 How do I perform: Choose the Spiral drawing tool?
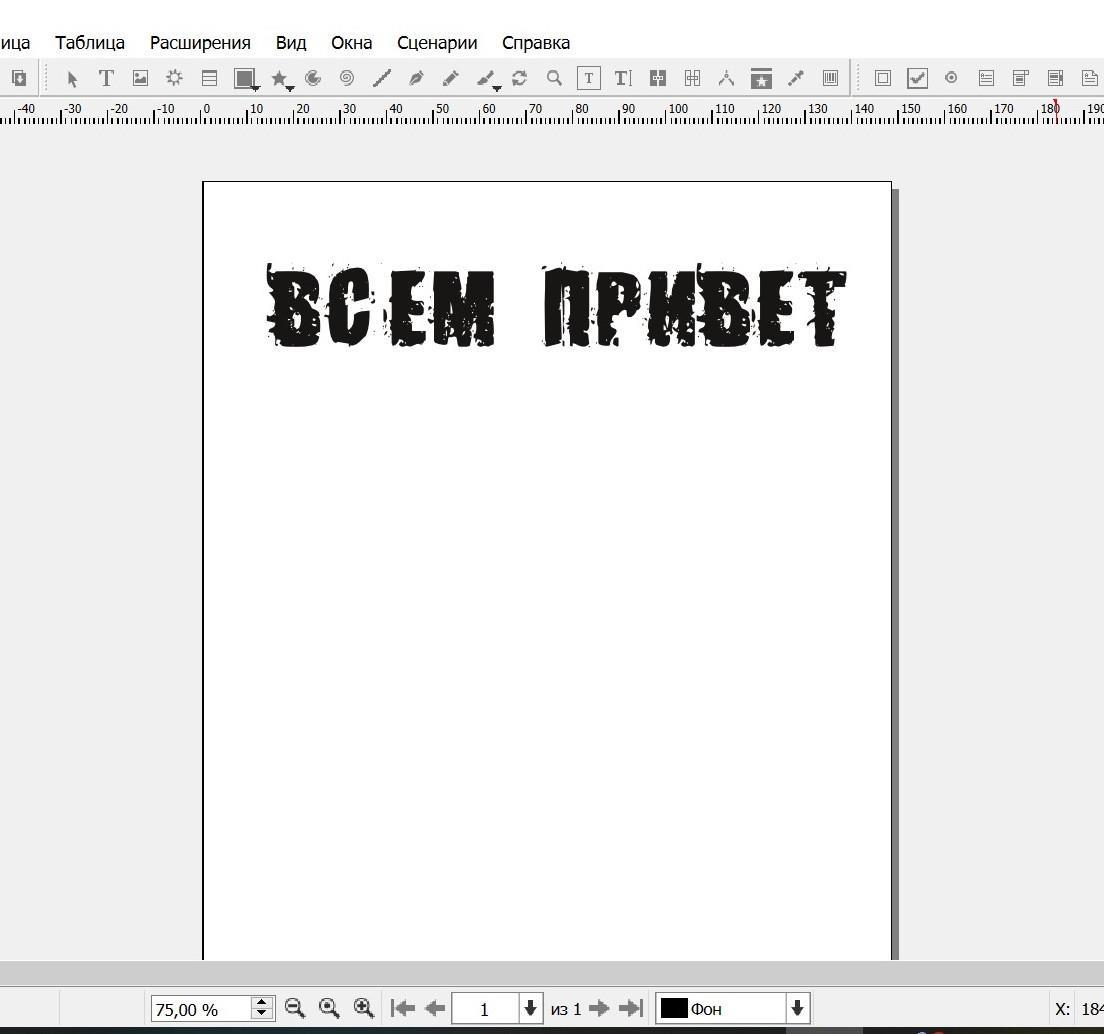(347, 78)
